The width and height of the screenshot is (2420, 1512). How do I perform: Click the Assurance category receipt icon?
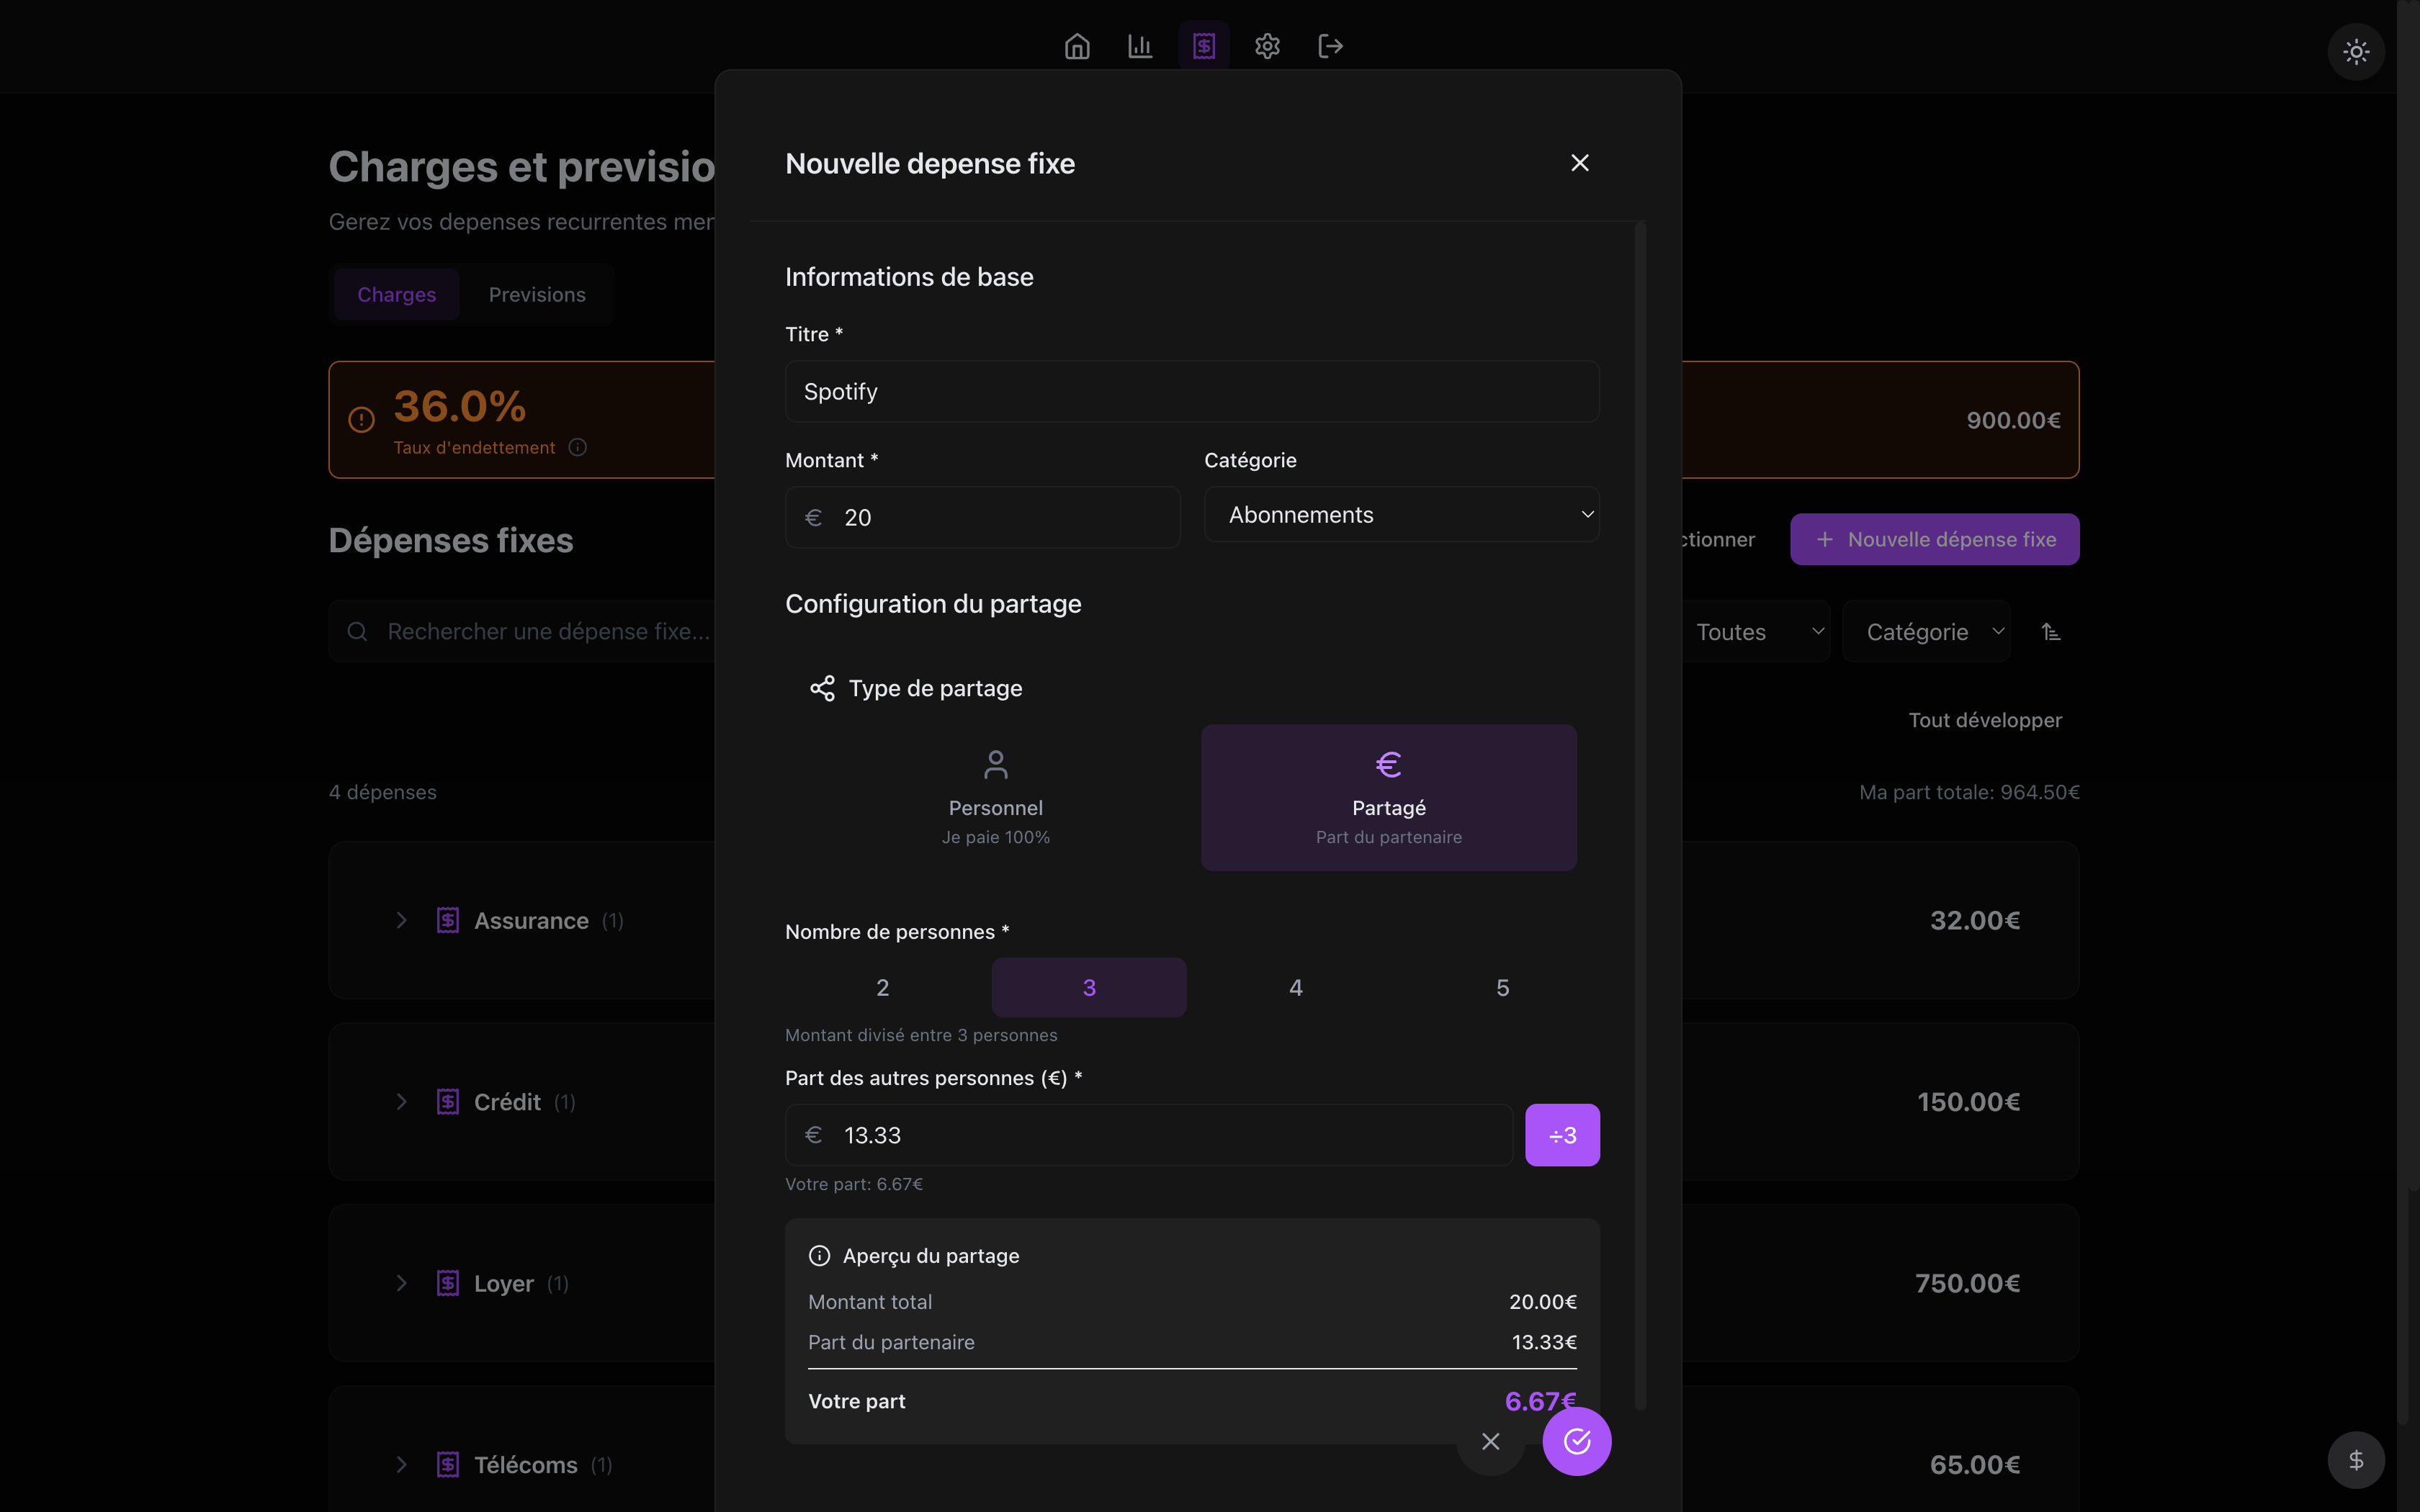coord(448,920)
